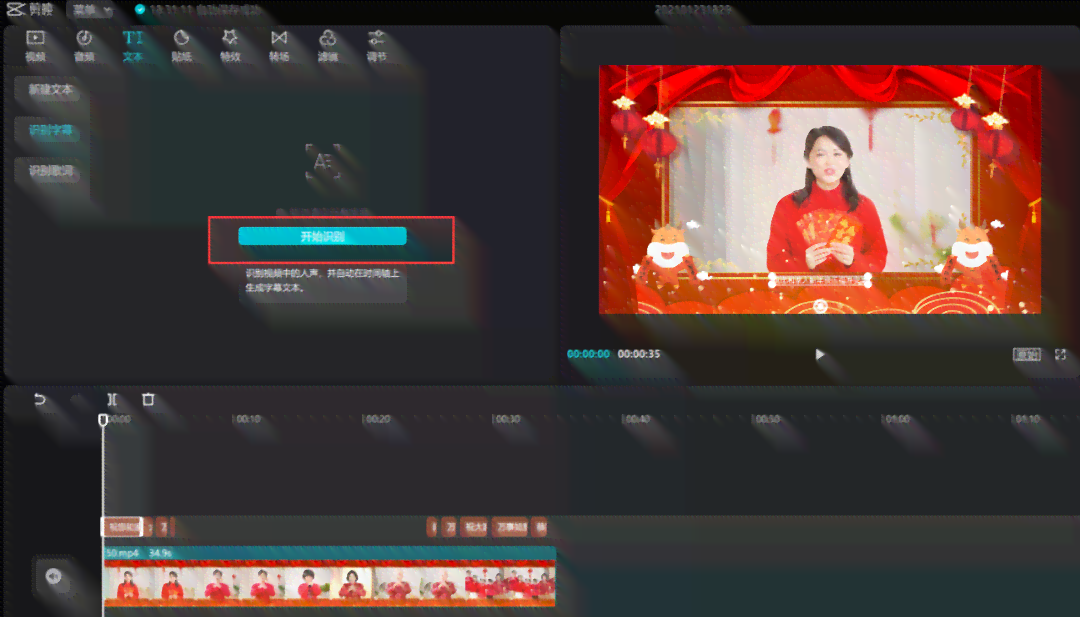
Task: Click the 开始识别 button
Action: [322, 236]
